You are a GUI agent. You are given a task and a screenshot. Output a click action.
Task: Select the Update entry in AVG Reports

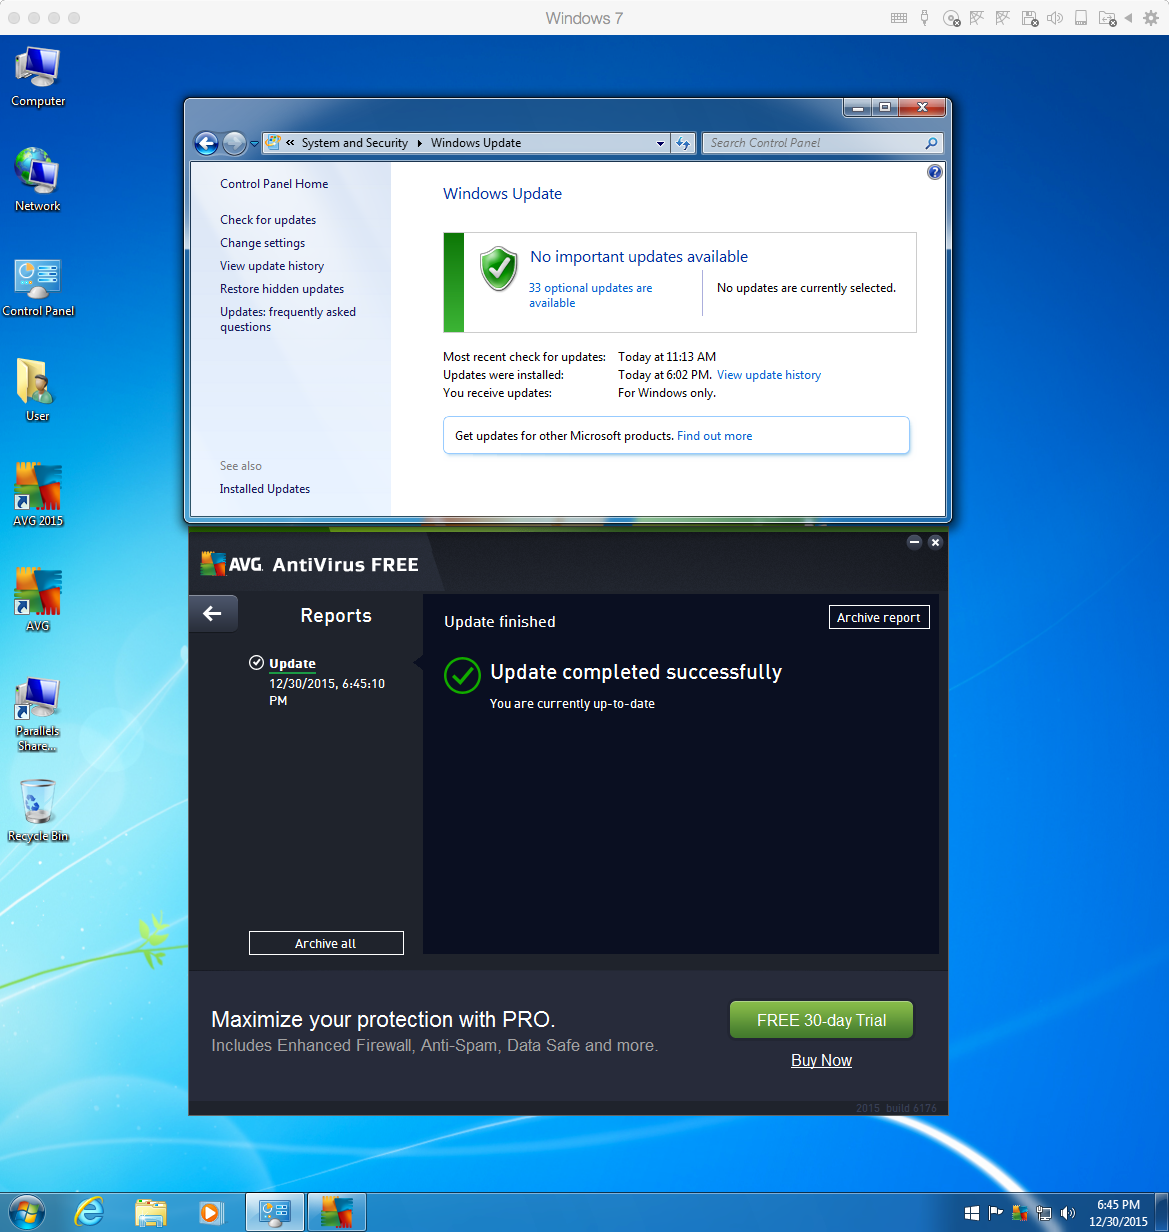pyautogui.click(x=292, y=663)
